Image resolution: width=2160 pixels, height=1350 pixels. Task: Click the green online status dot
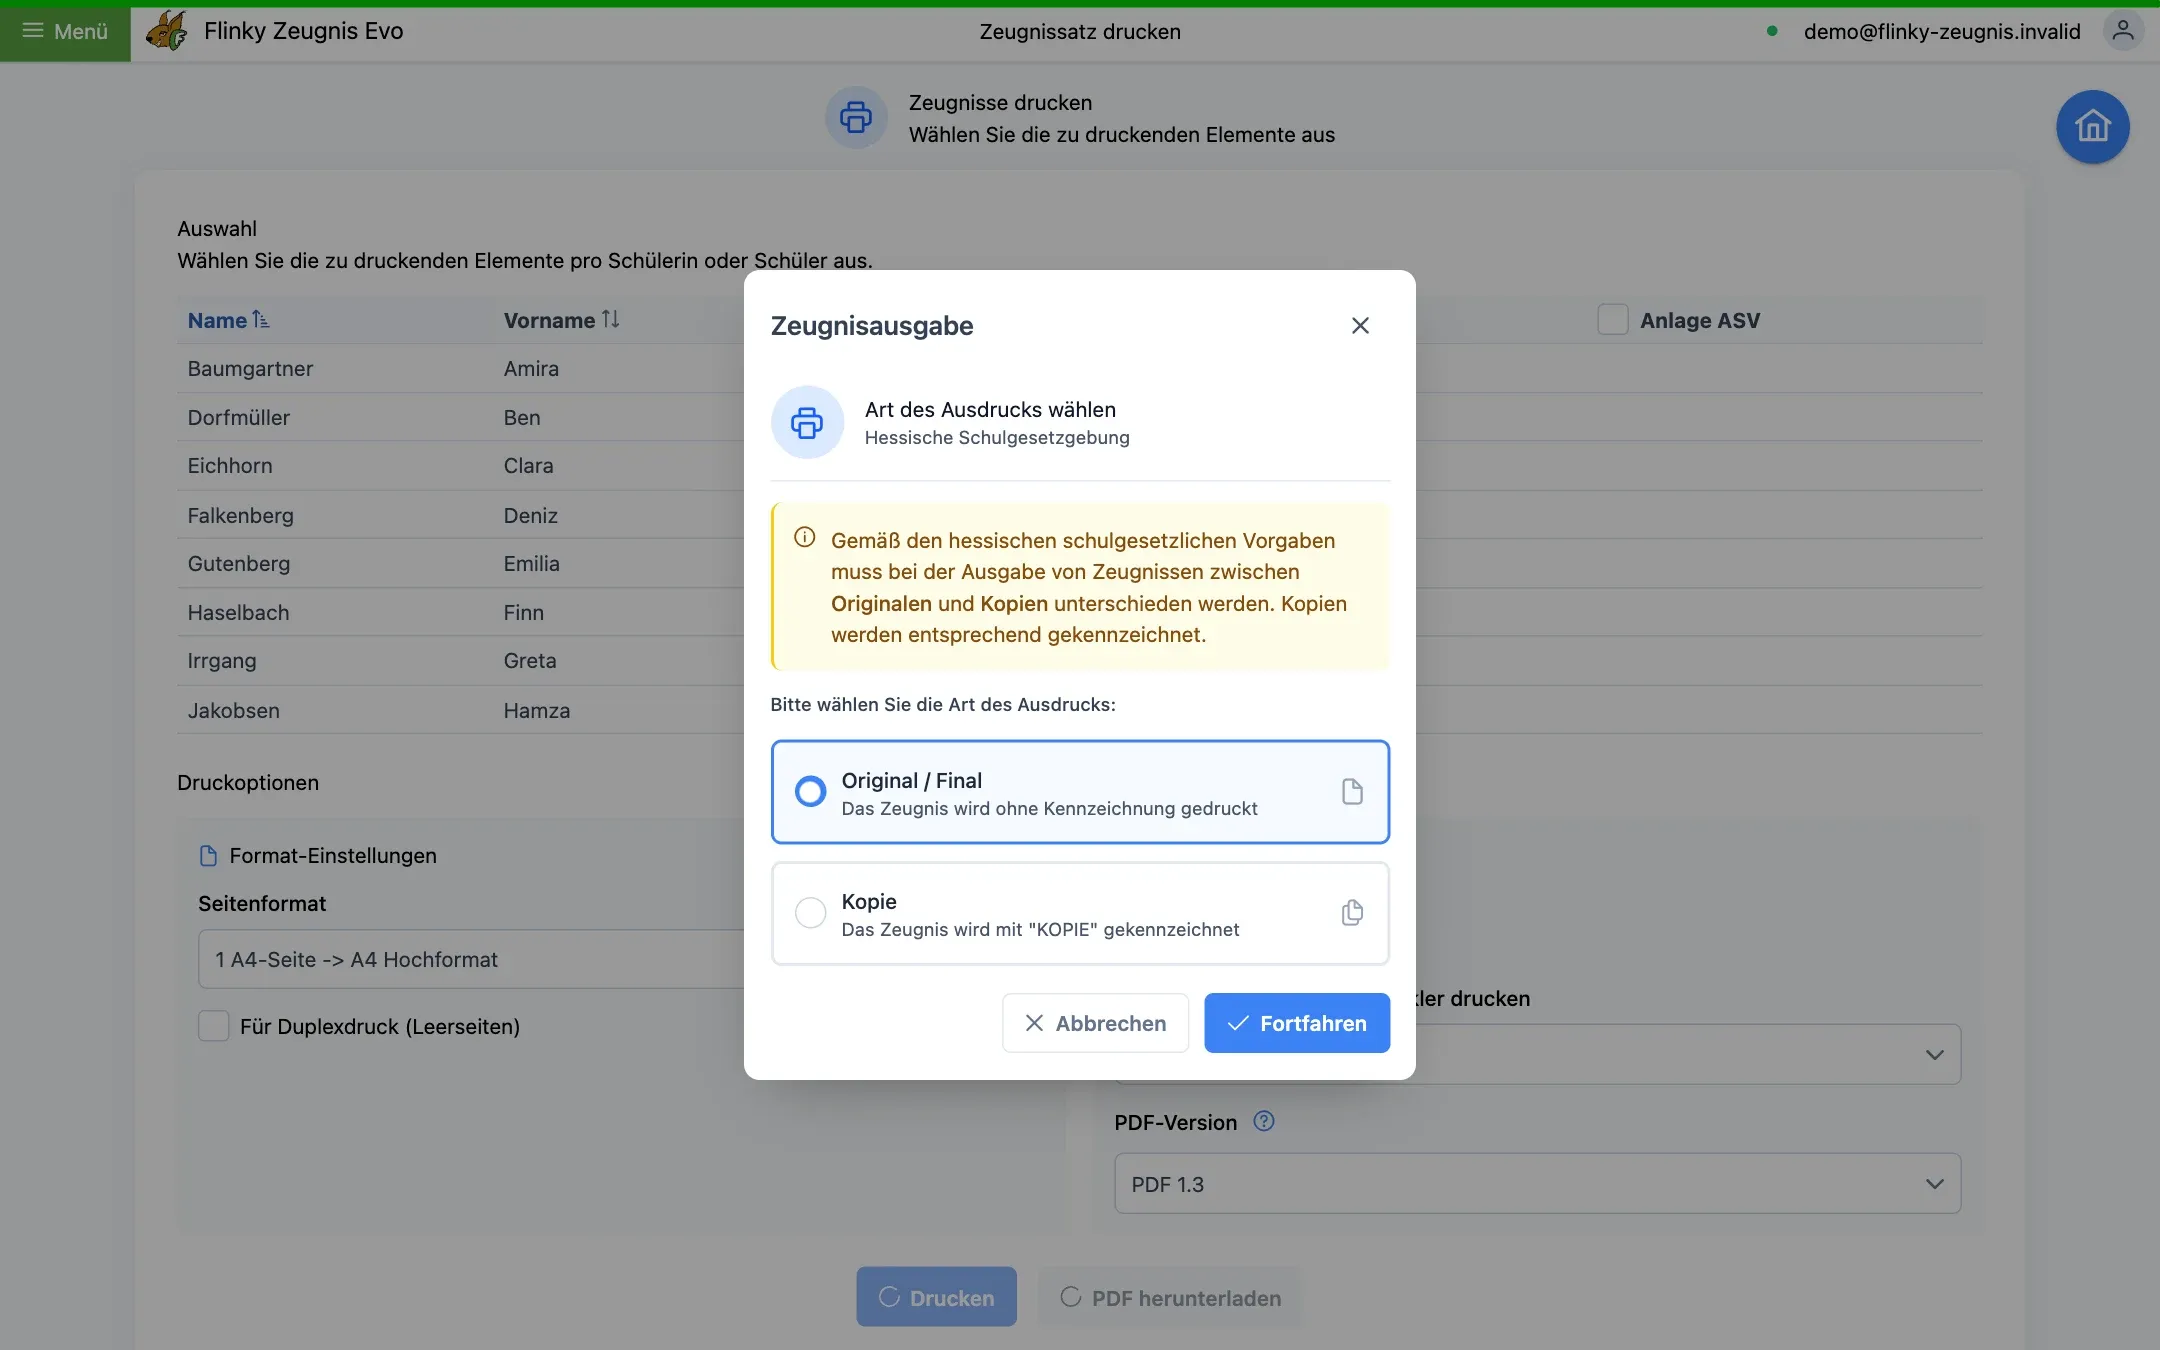1772,31
